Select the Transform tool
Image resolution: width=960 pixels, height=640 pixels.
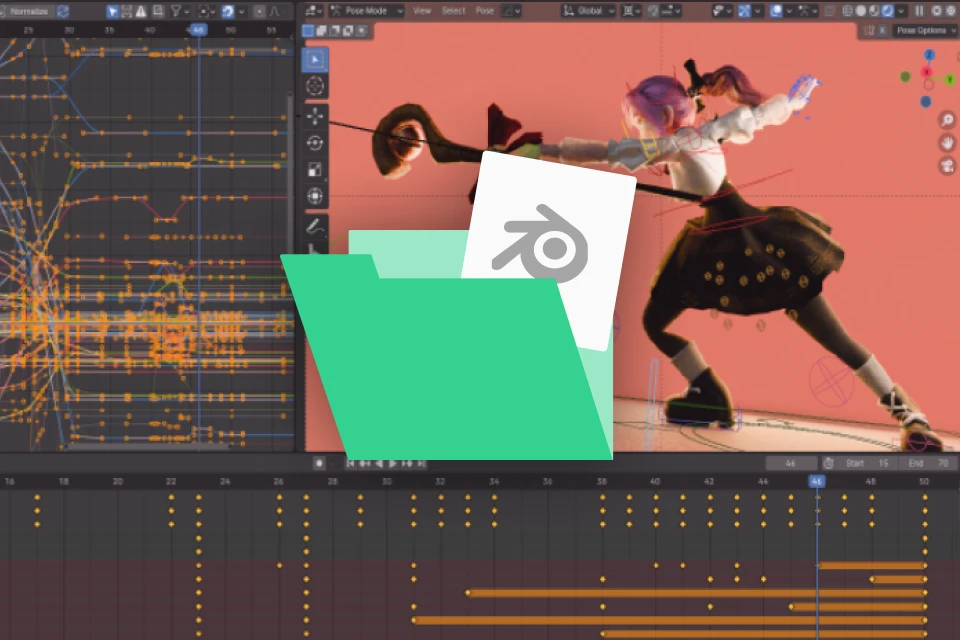coord(315,197)
